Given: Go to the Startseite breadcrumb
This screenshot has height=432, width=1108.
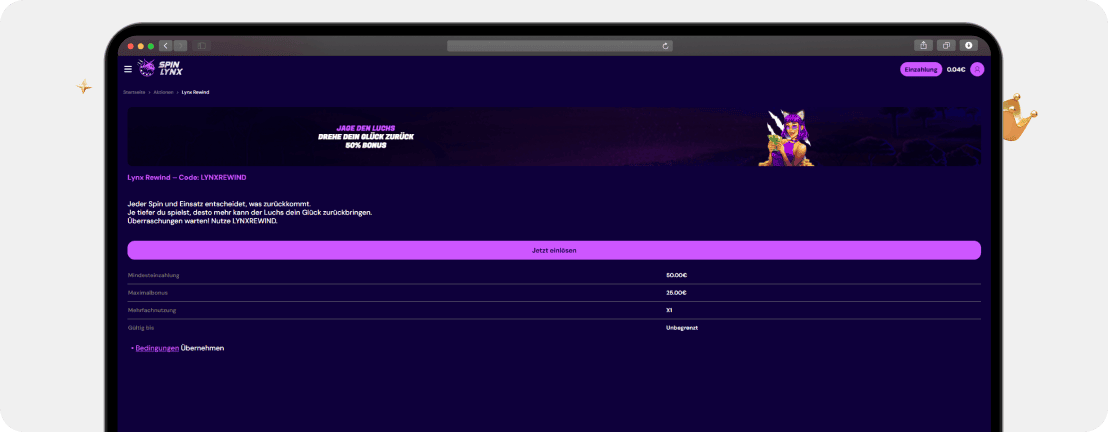Looking at the screenshot, I should click(134, 93).
